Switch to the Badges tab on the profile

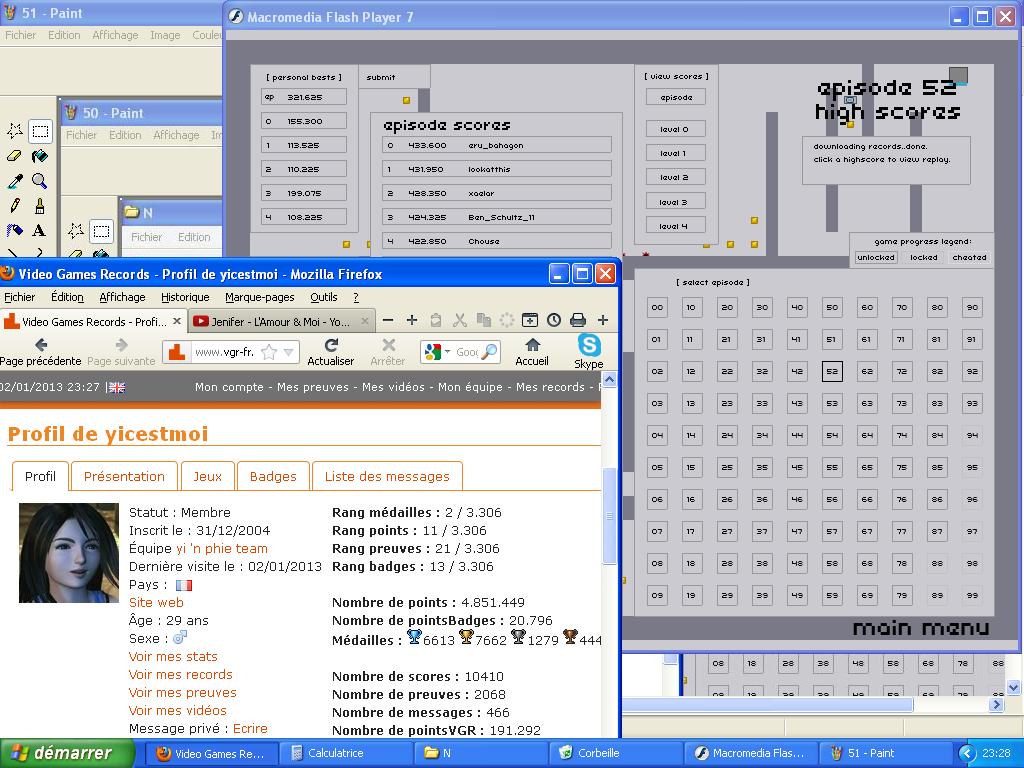click(273, 476)
